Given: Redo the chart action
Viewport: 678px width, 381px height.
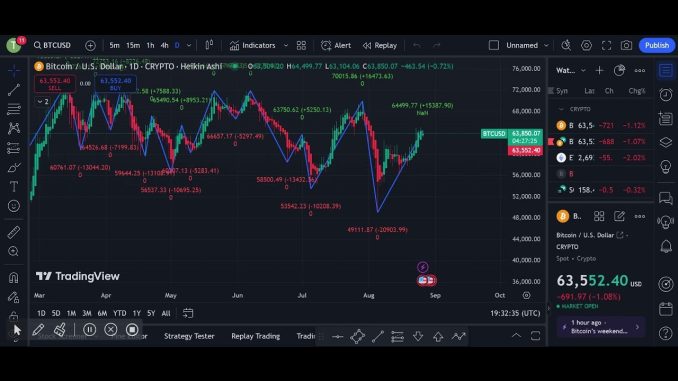Looking at the screenshot, I should tap(437, 45).
